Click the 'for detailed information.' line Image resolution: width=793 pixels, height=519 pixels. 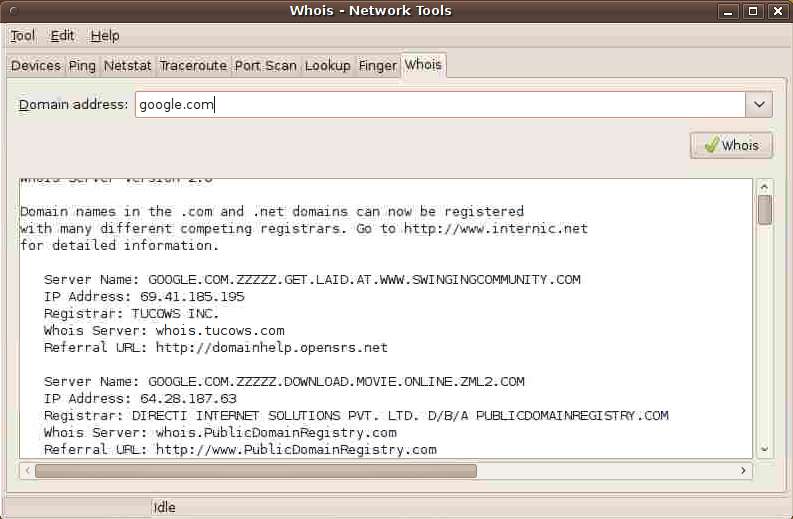pyautogui.click(x=120, y=246)
